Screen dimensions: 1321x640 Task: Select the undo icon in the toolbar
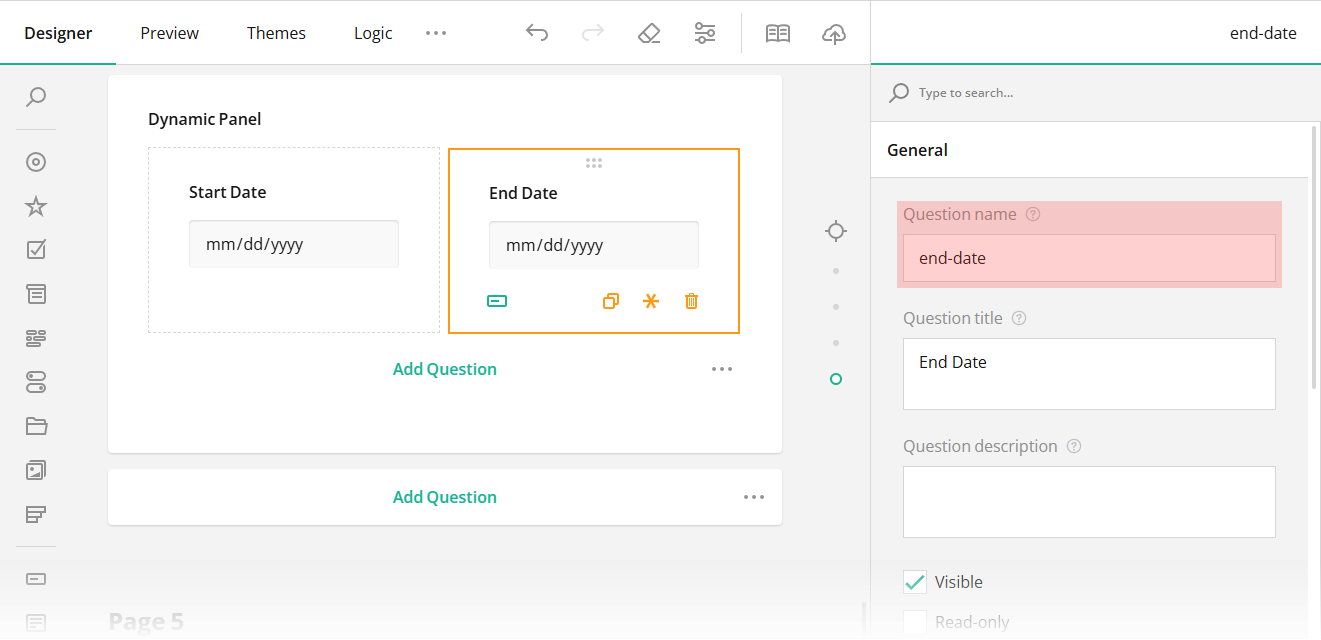[537, 32]
